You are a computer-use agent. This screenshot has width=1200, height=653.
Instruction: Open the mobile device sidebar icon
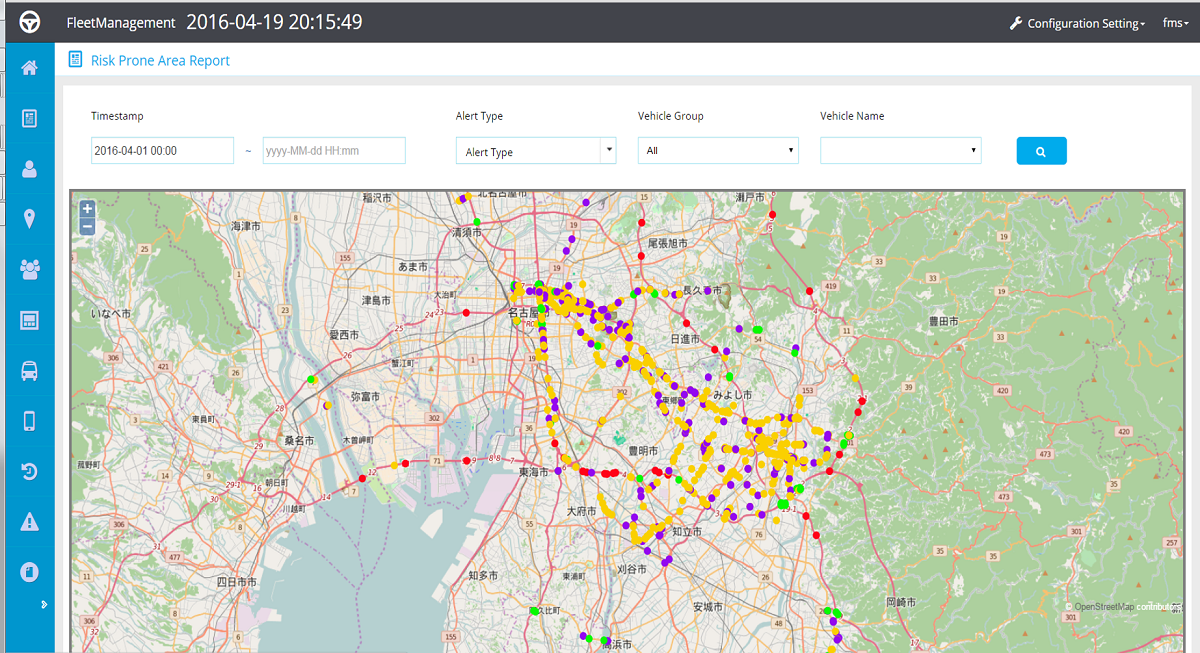pyautogui.click(x=29, y=420)
